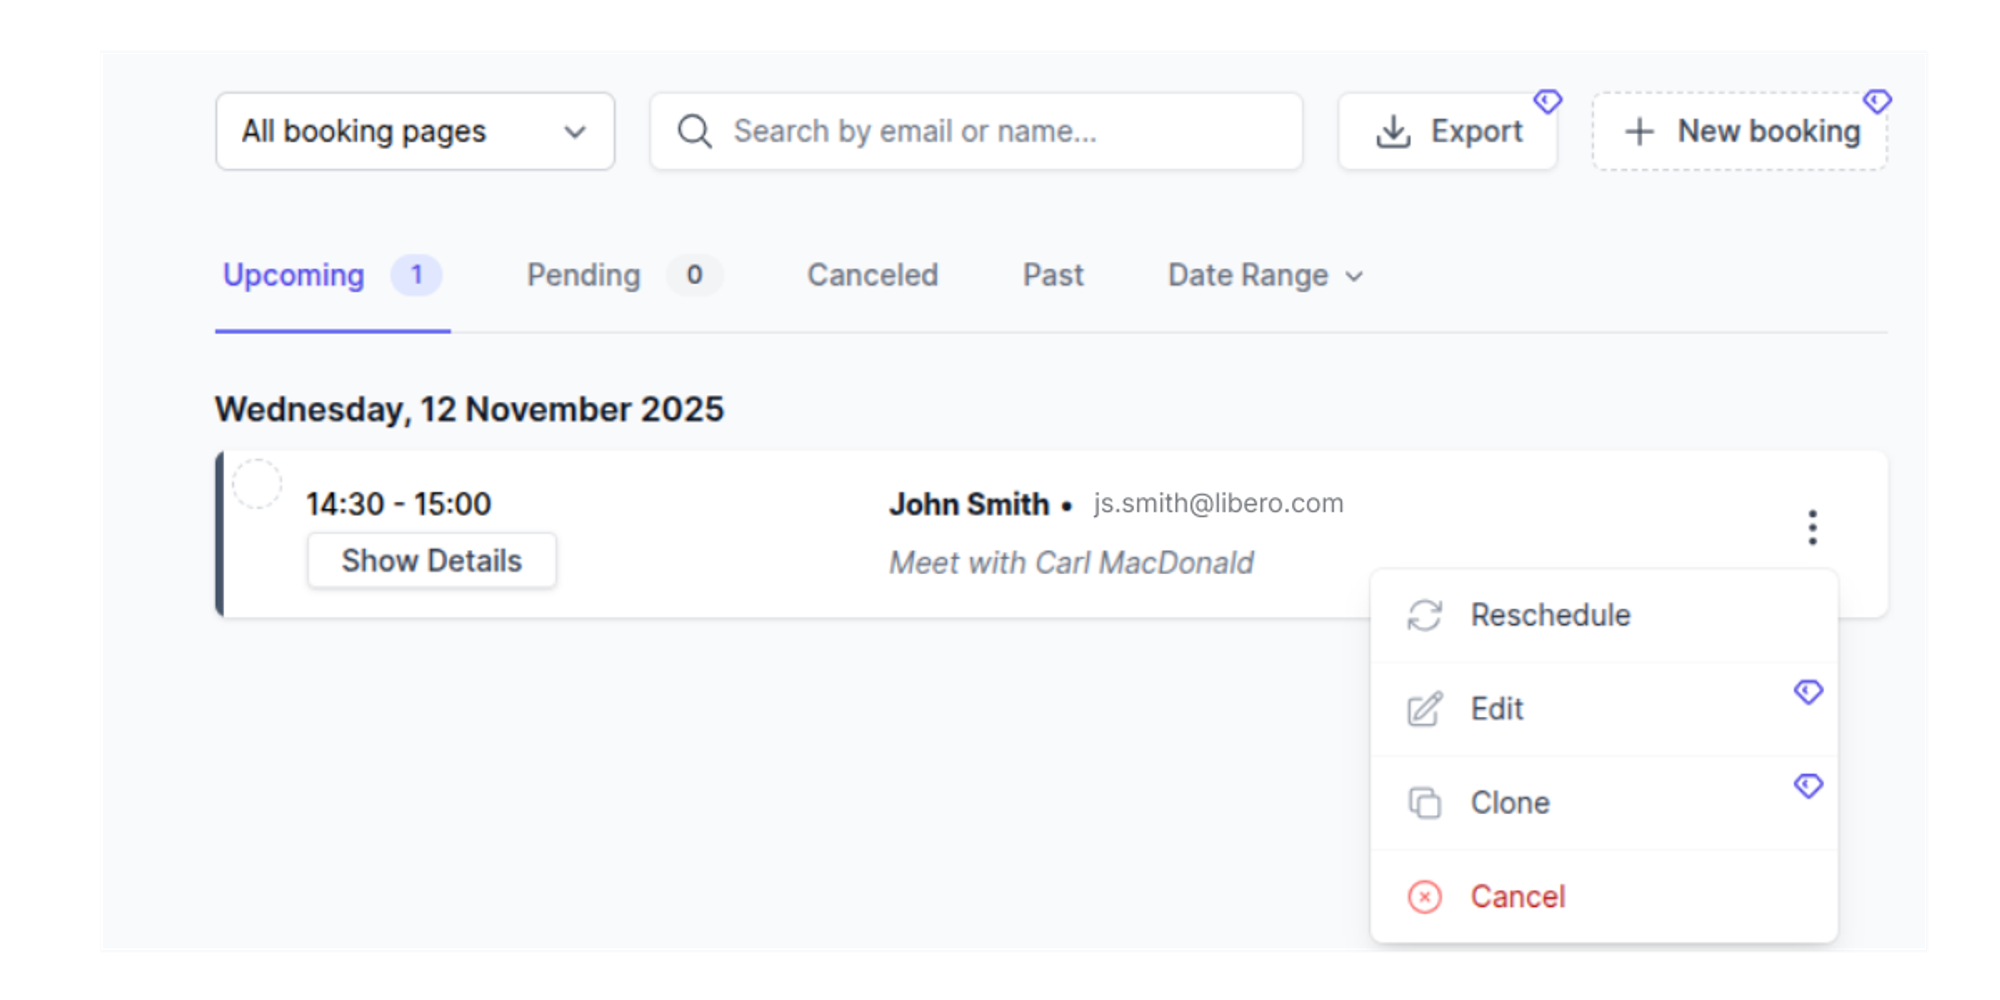This screenshot has height=1000, width=2000.
Task: Expand the Date Range filter
Action: [1264, 275]
